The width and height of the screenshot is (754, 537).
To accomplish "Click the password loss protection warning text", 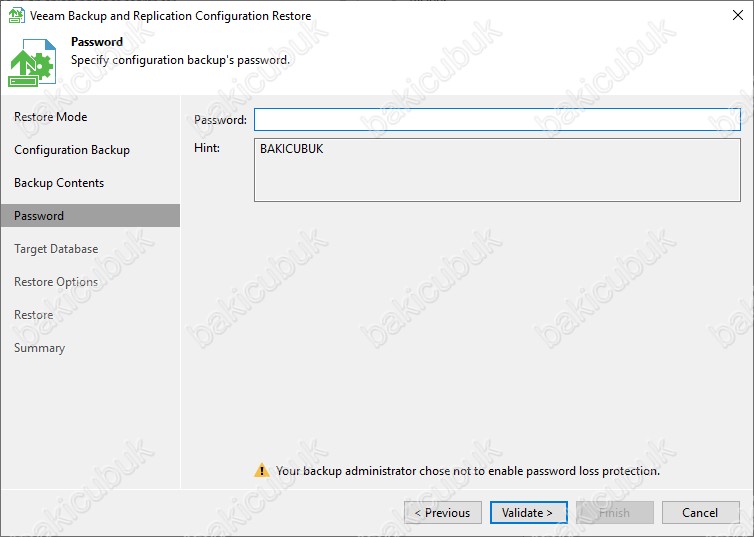I will click(467, 471).
